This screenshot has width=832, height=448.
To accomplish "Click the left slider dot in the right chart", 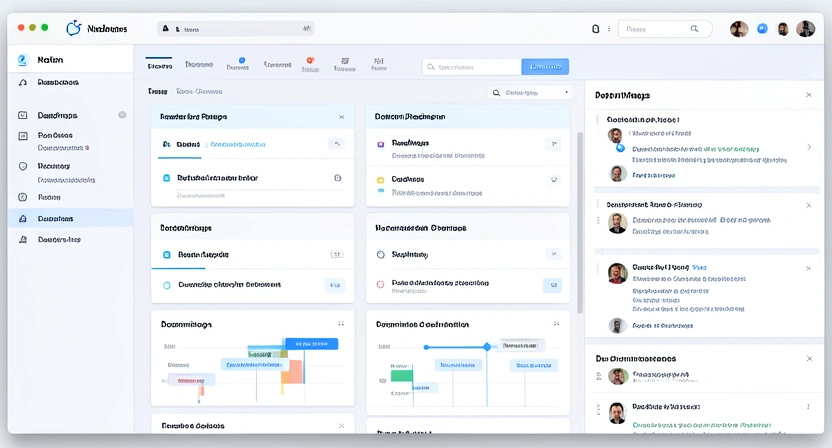I will (x=426, y=347).
